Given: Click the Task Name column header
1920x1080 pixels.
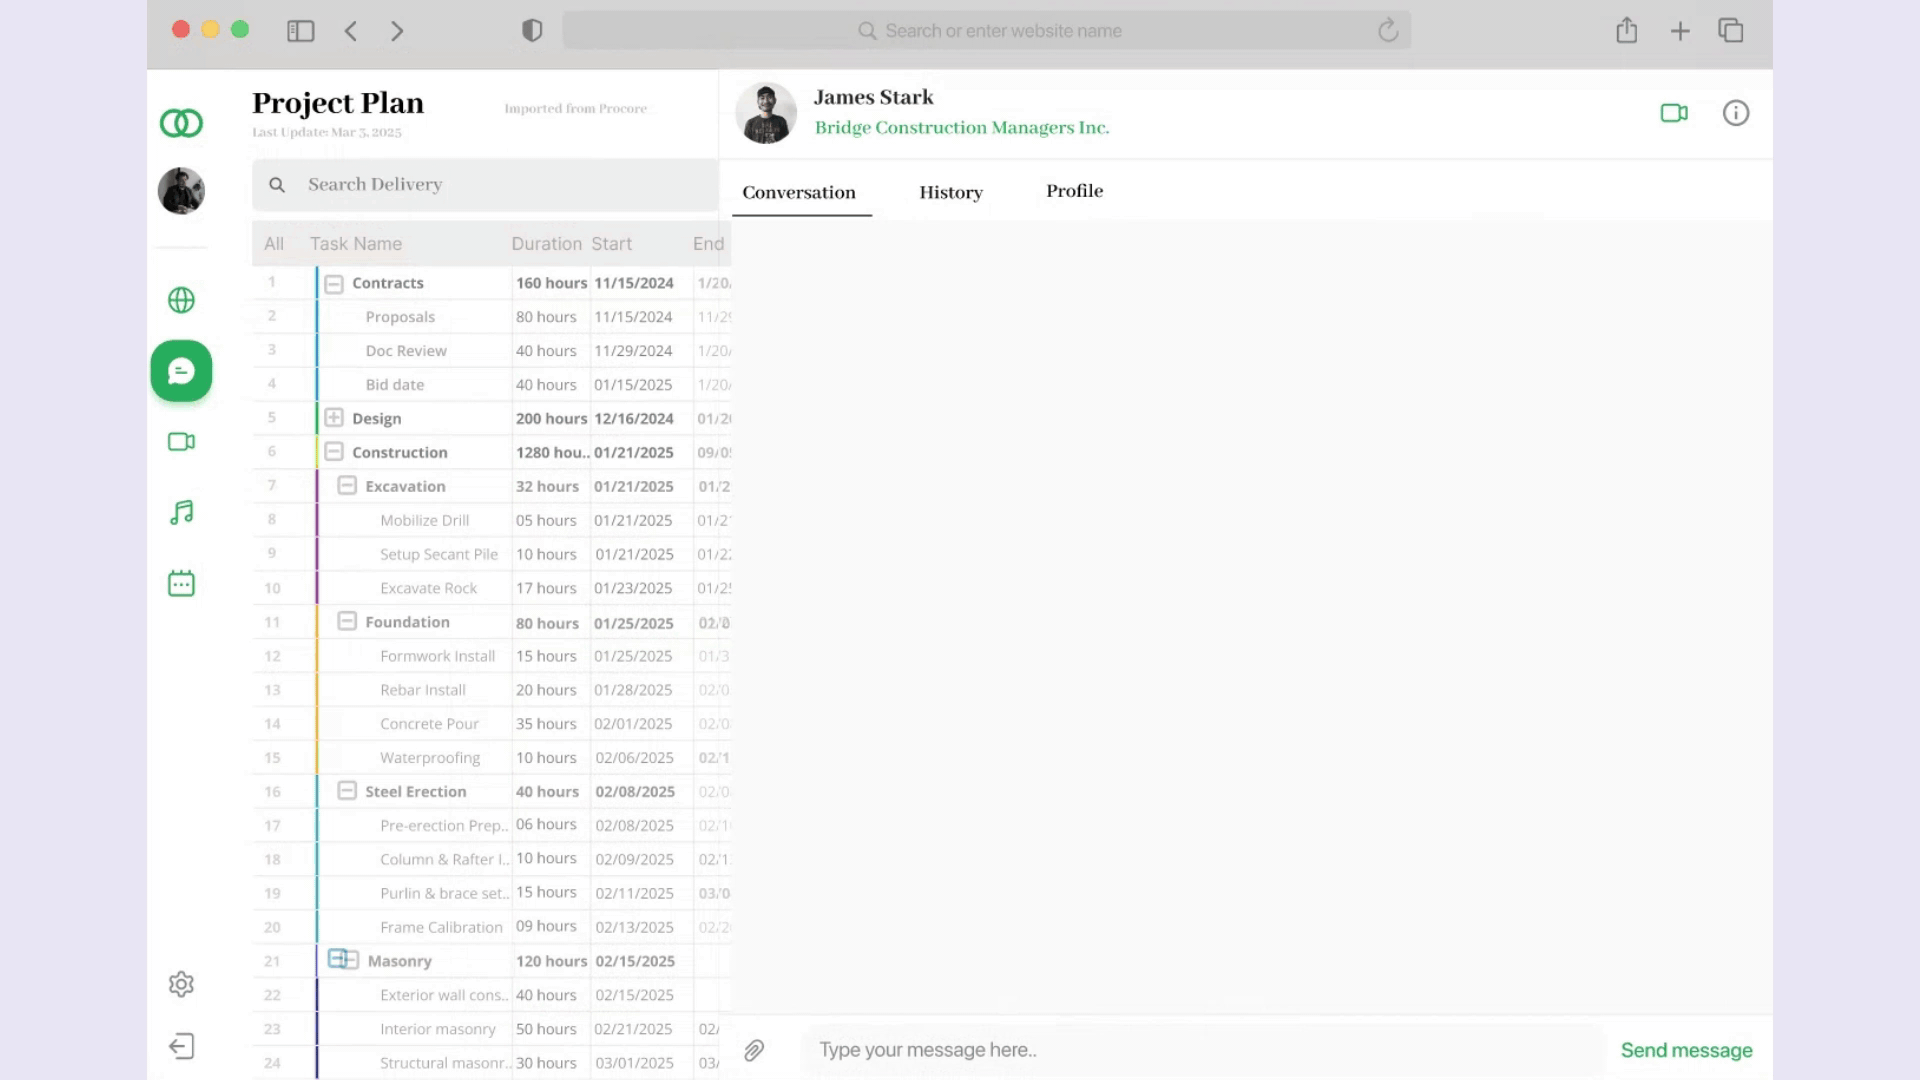Looking at the screenshot, I should coord(356,244).
